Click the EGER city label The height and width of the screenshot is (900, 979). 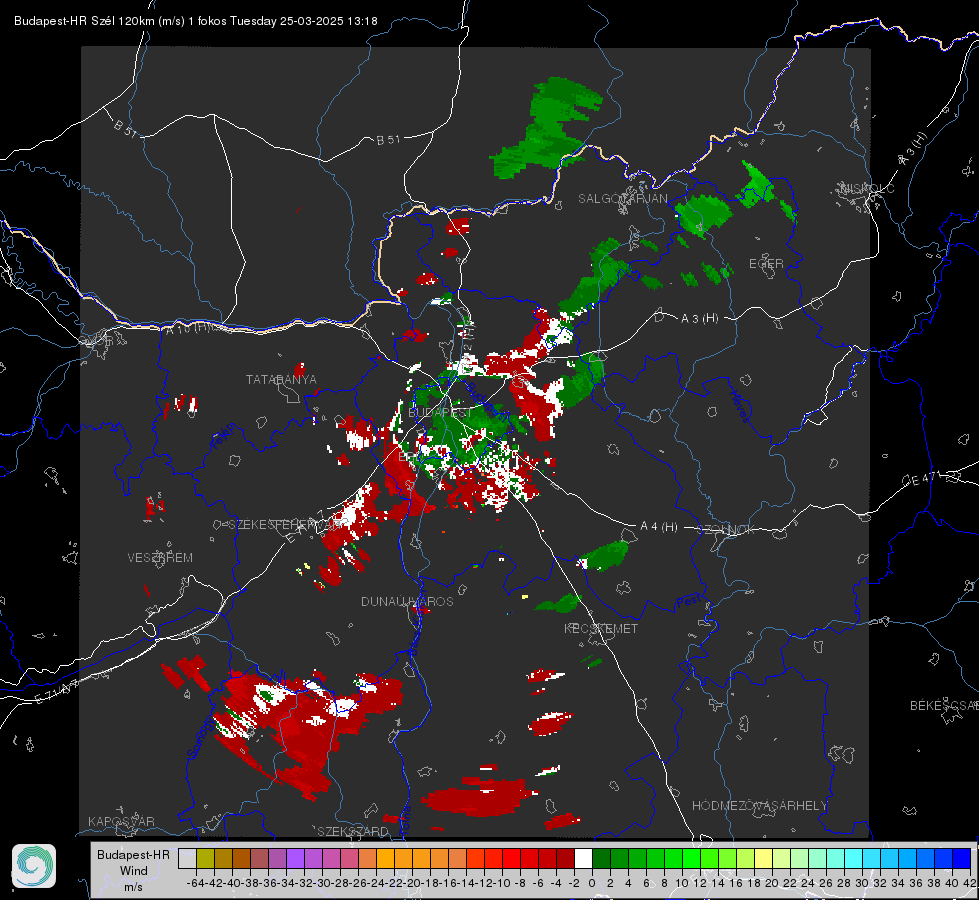[x=766, y=264]
